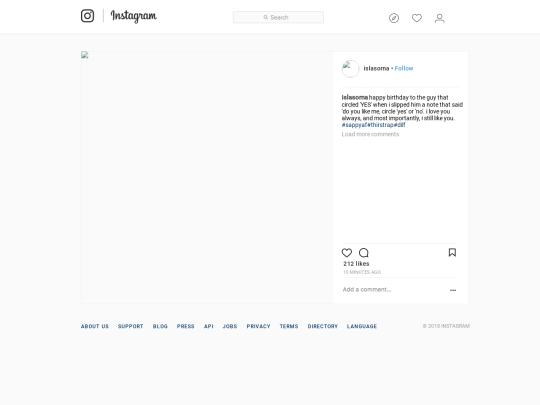Open the activity heart icon in header
Screen dimensions: 540x405
417,18
